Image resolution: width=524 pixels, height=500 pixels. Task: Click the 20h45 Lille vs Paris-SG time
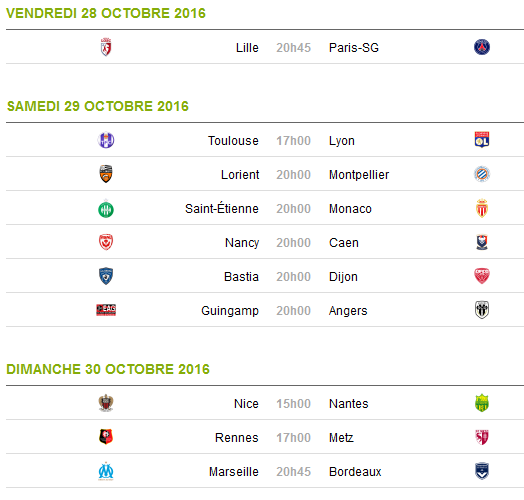click(293, 48)
